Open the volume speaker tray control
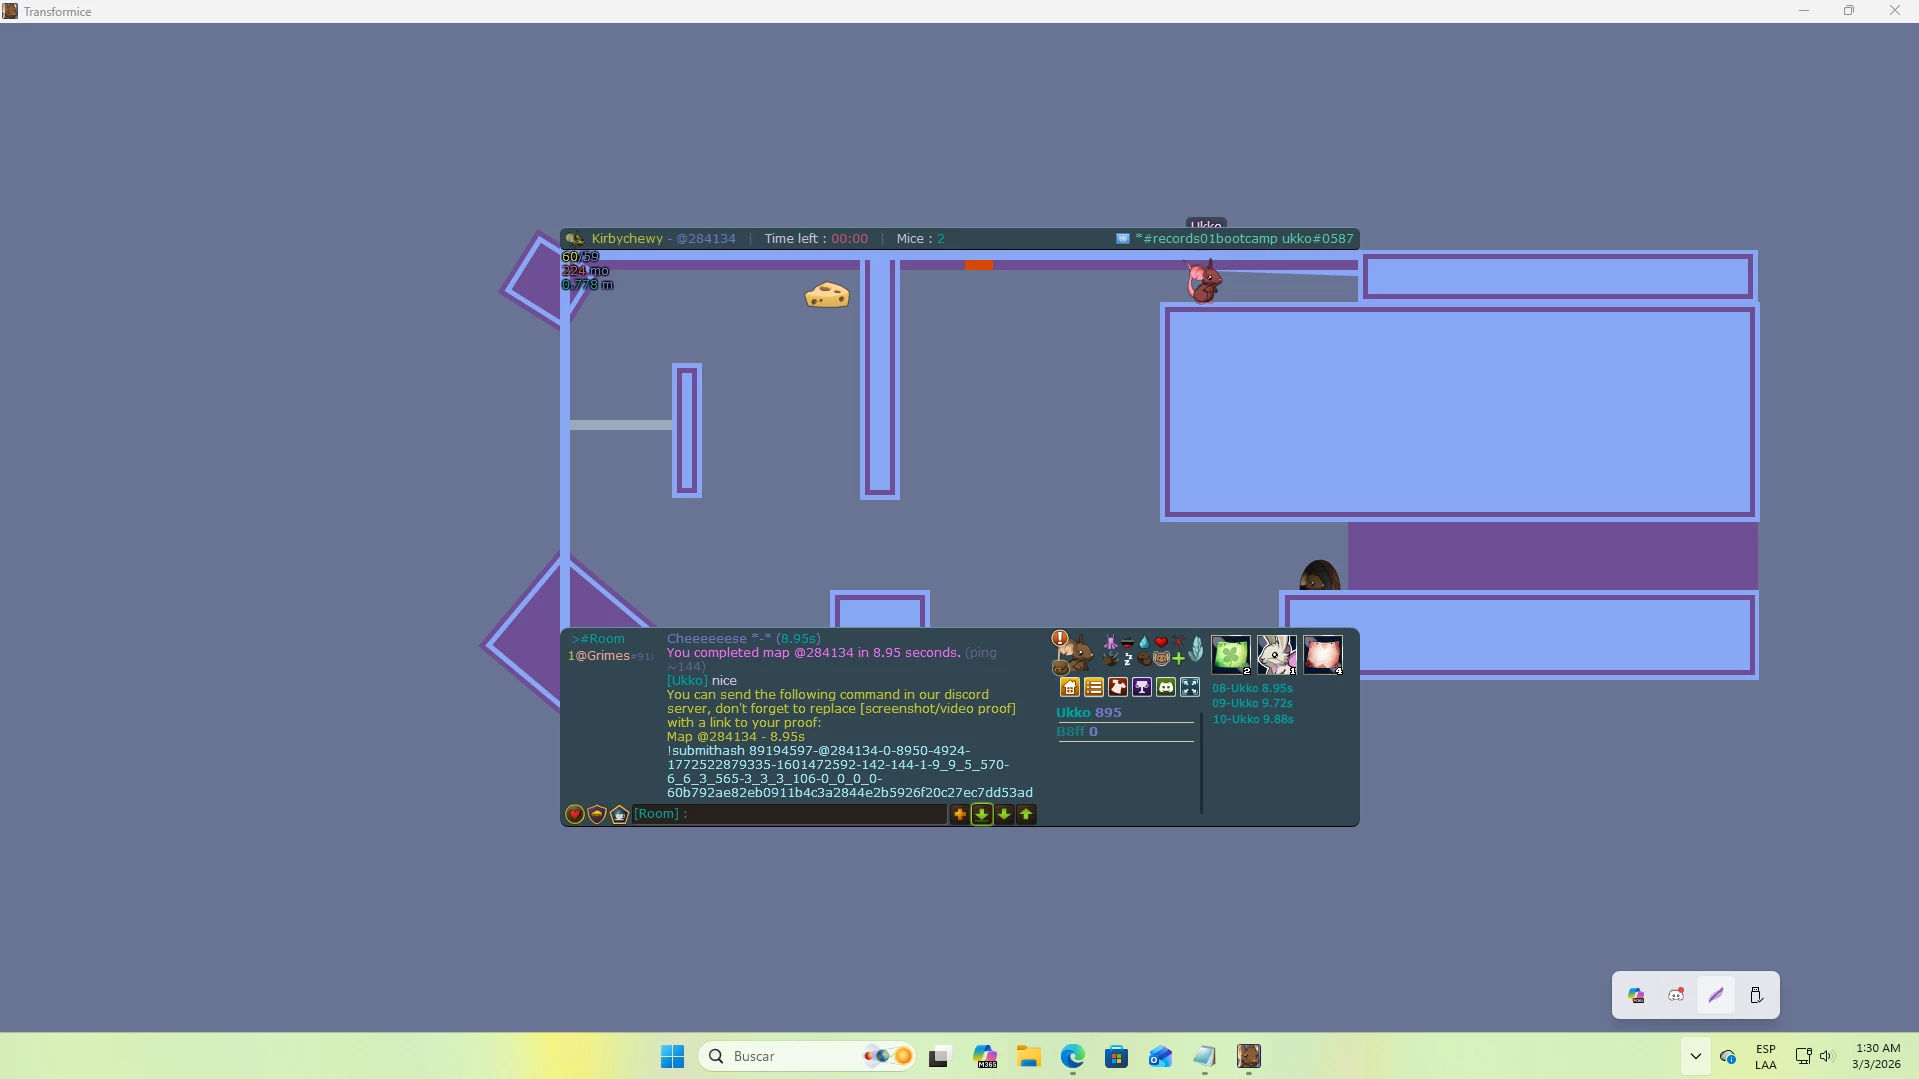 1826,1056
